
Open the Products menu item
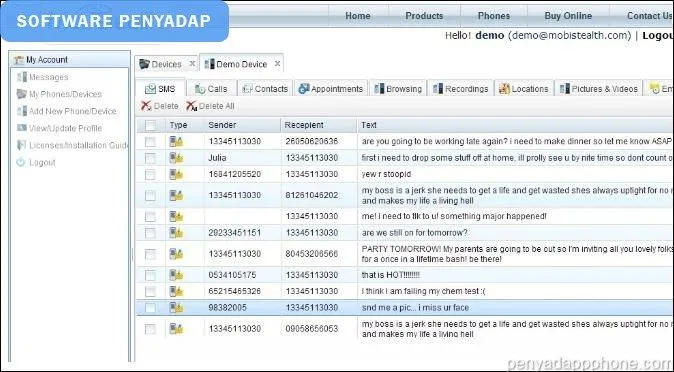click(x=424, y=16)
